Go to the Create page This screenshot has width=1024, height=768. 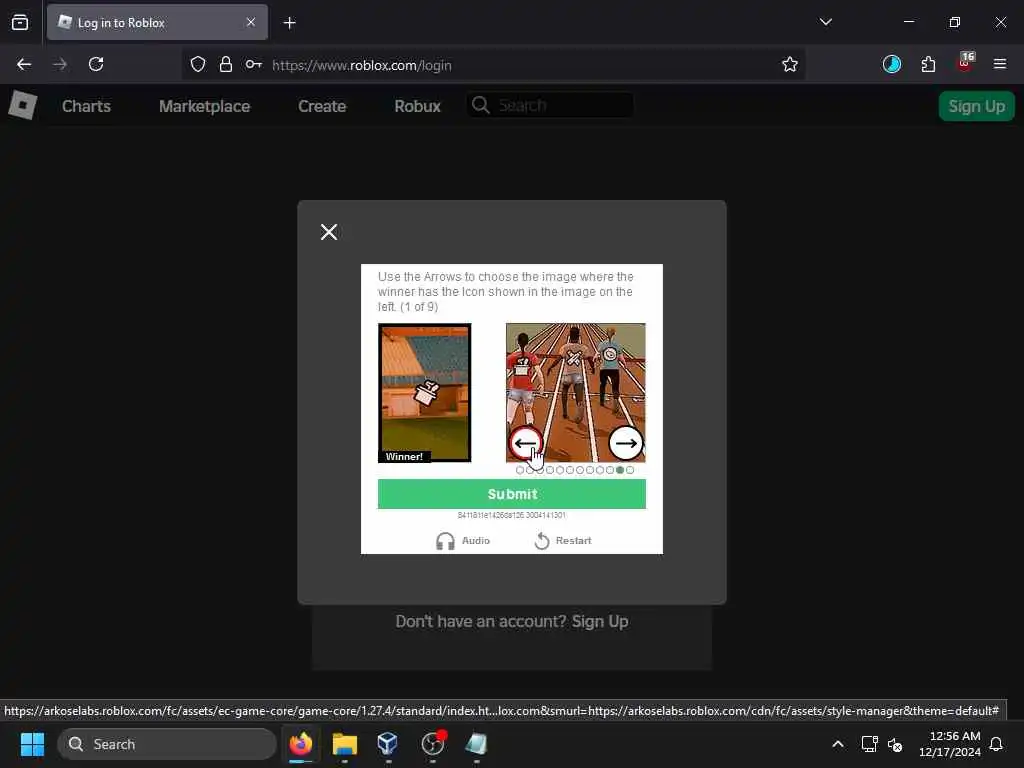tap(322, 106)
